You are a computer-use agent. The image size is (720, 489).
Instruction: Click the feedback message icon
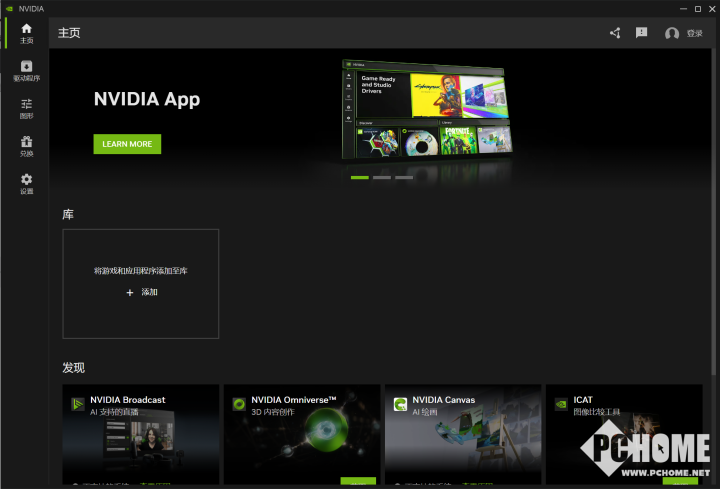tap(641, 33)
